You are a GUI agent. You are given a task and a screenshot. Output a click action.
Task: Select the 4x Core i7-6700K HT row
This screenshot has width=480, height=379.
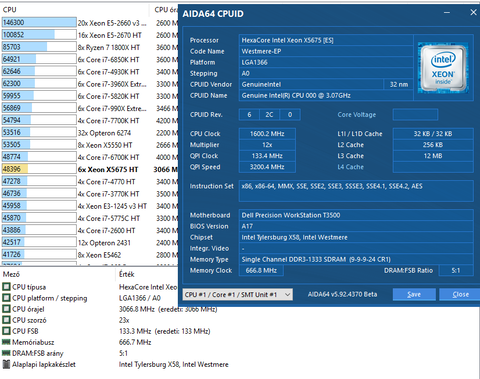90,157
